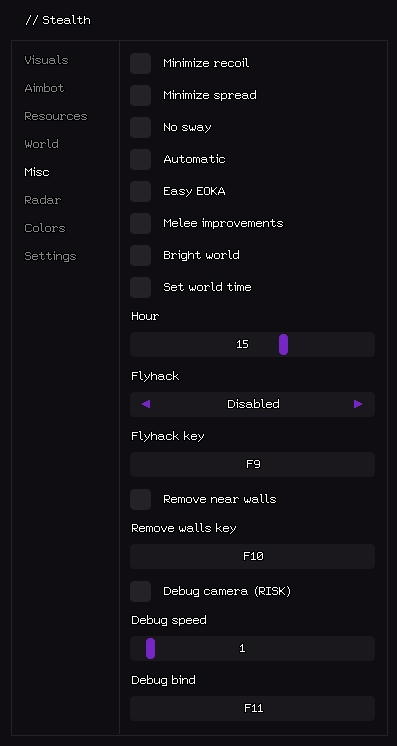Screen dimensions: 397x746
Task: Tick the Melee improvements checkbox
Action: click(x=140, y=223)
